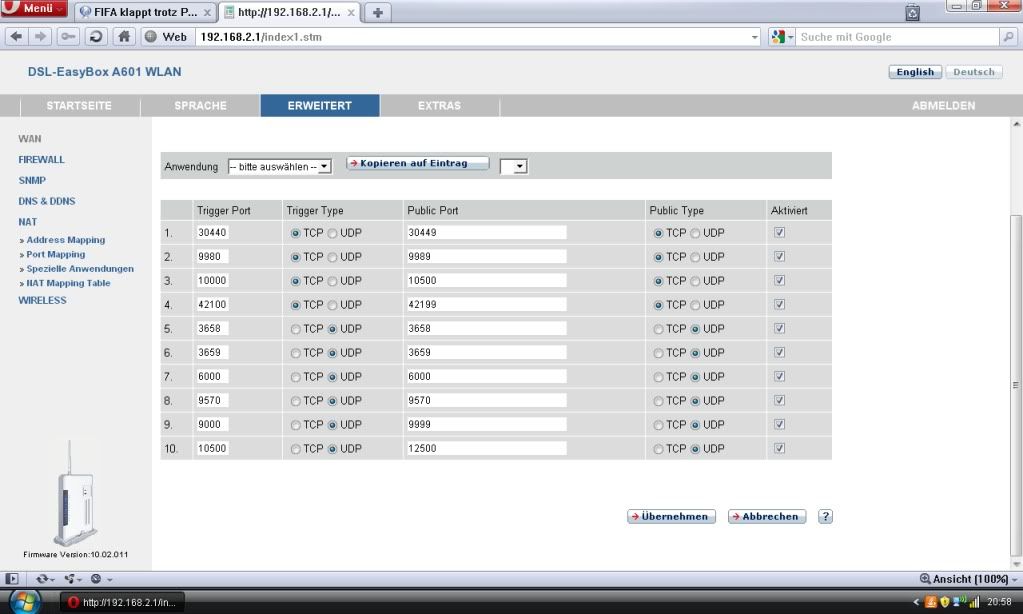Viewport: 1023px width, 614px height.
Task: Click the Back navigation arrow
Action: [16, 36]
